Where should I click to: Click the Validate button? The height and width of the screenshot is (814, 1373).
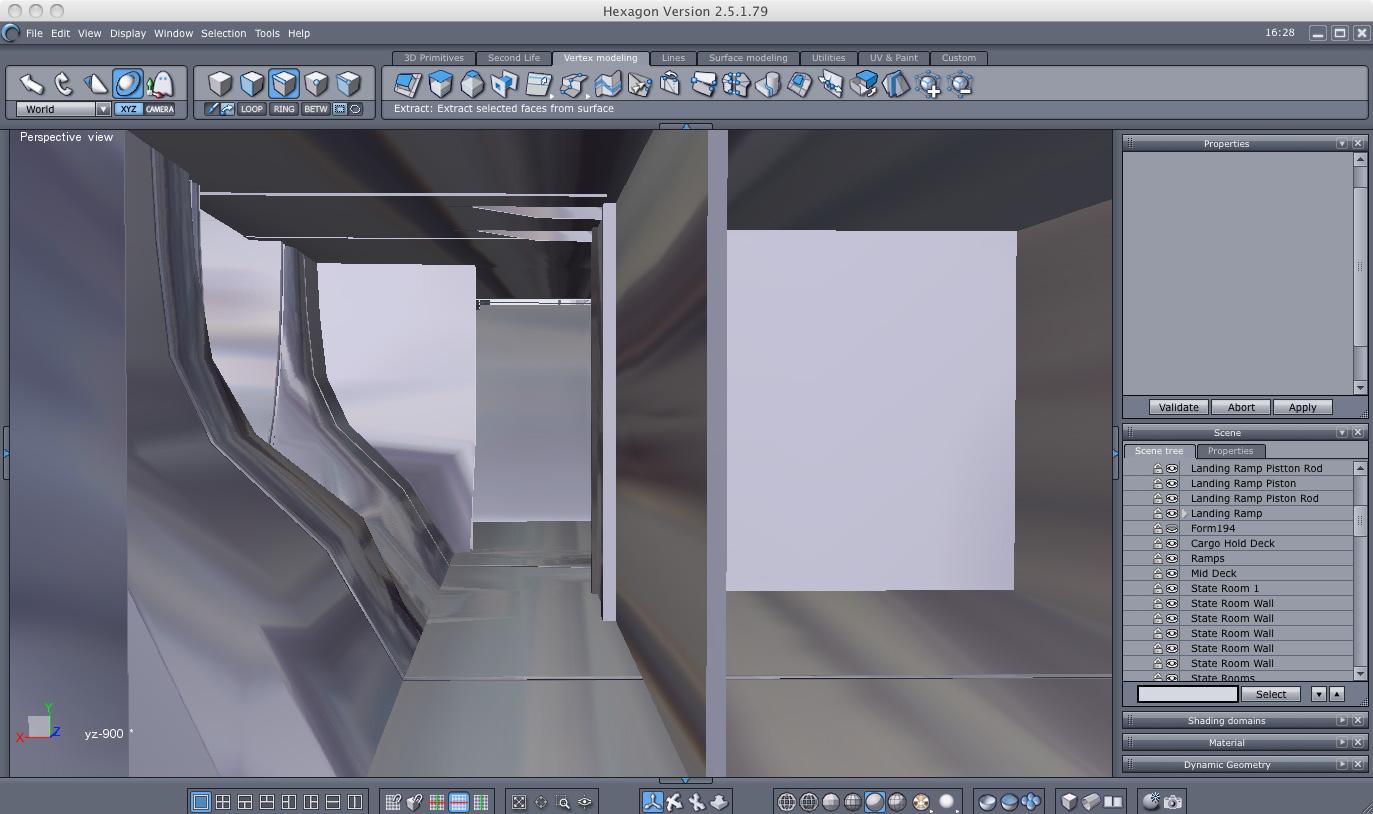click(x=1179, y=408)
